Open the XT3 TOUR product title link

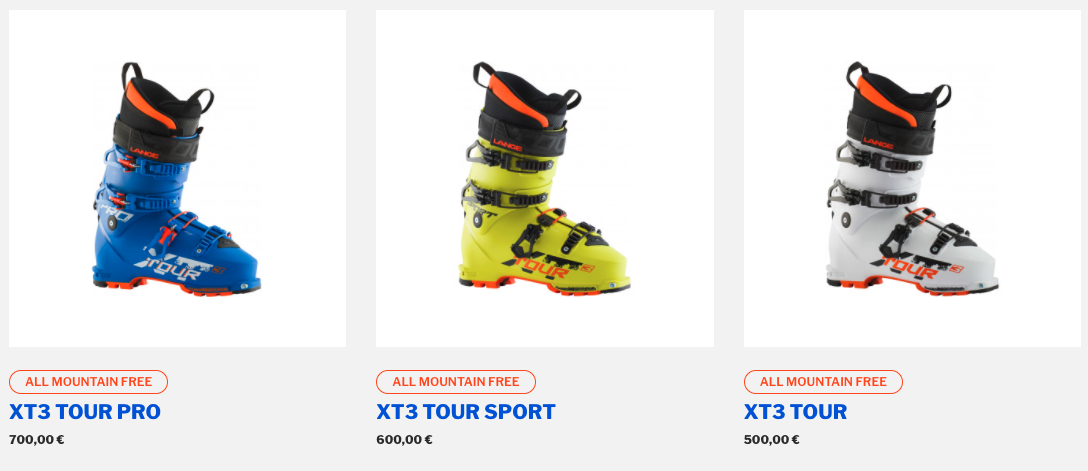pyautogui.click(x=795, y=412)
